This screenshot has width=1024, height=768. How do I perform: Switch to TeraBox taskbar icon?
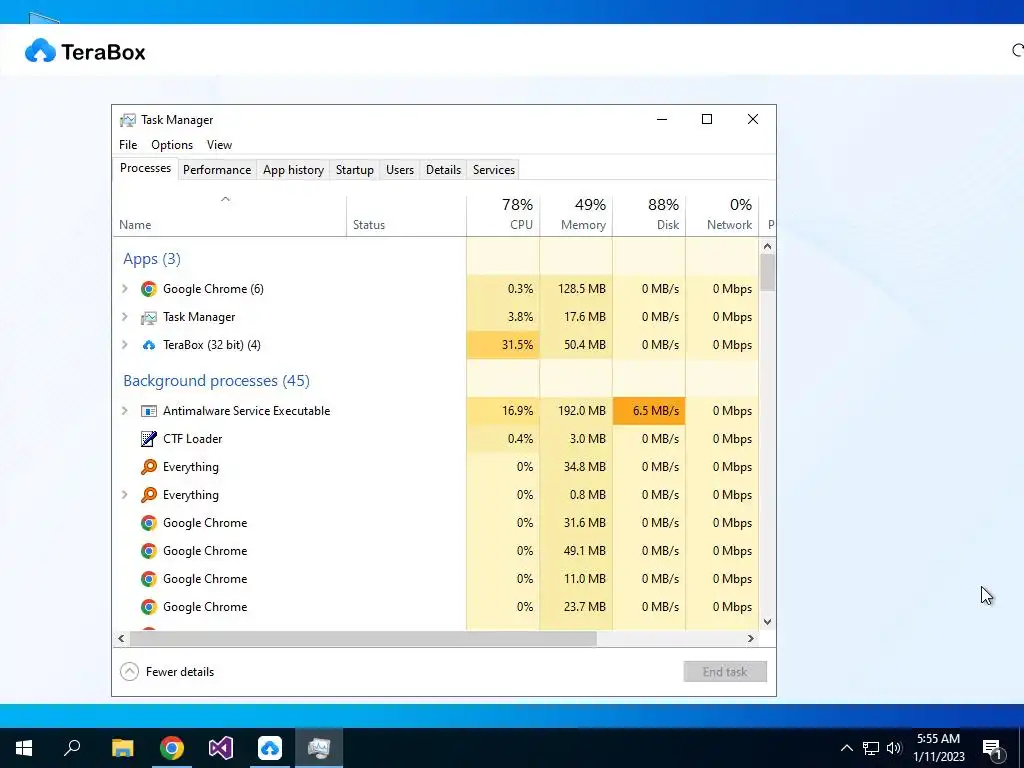[270, 748]
